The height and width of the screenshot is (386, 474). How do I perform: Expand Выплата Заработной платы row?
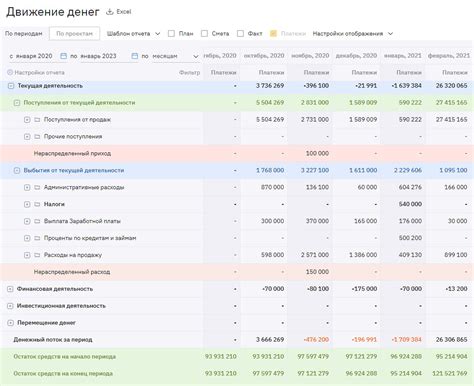point(27,221)
